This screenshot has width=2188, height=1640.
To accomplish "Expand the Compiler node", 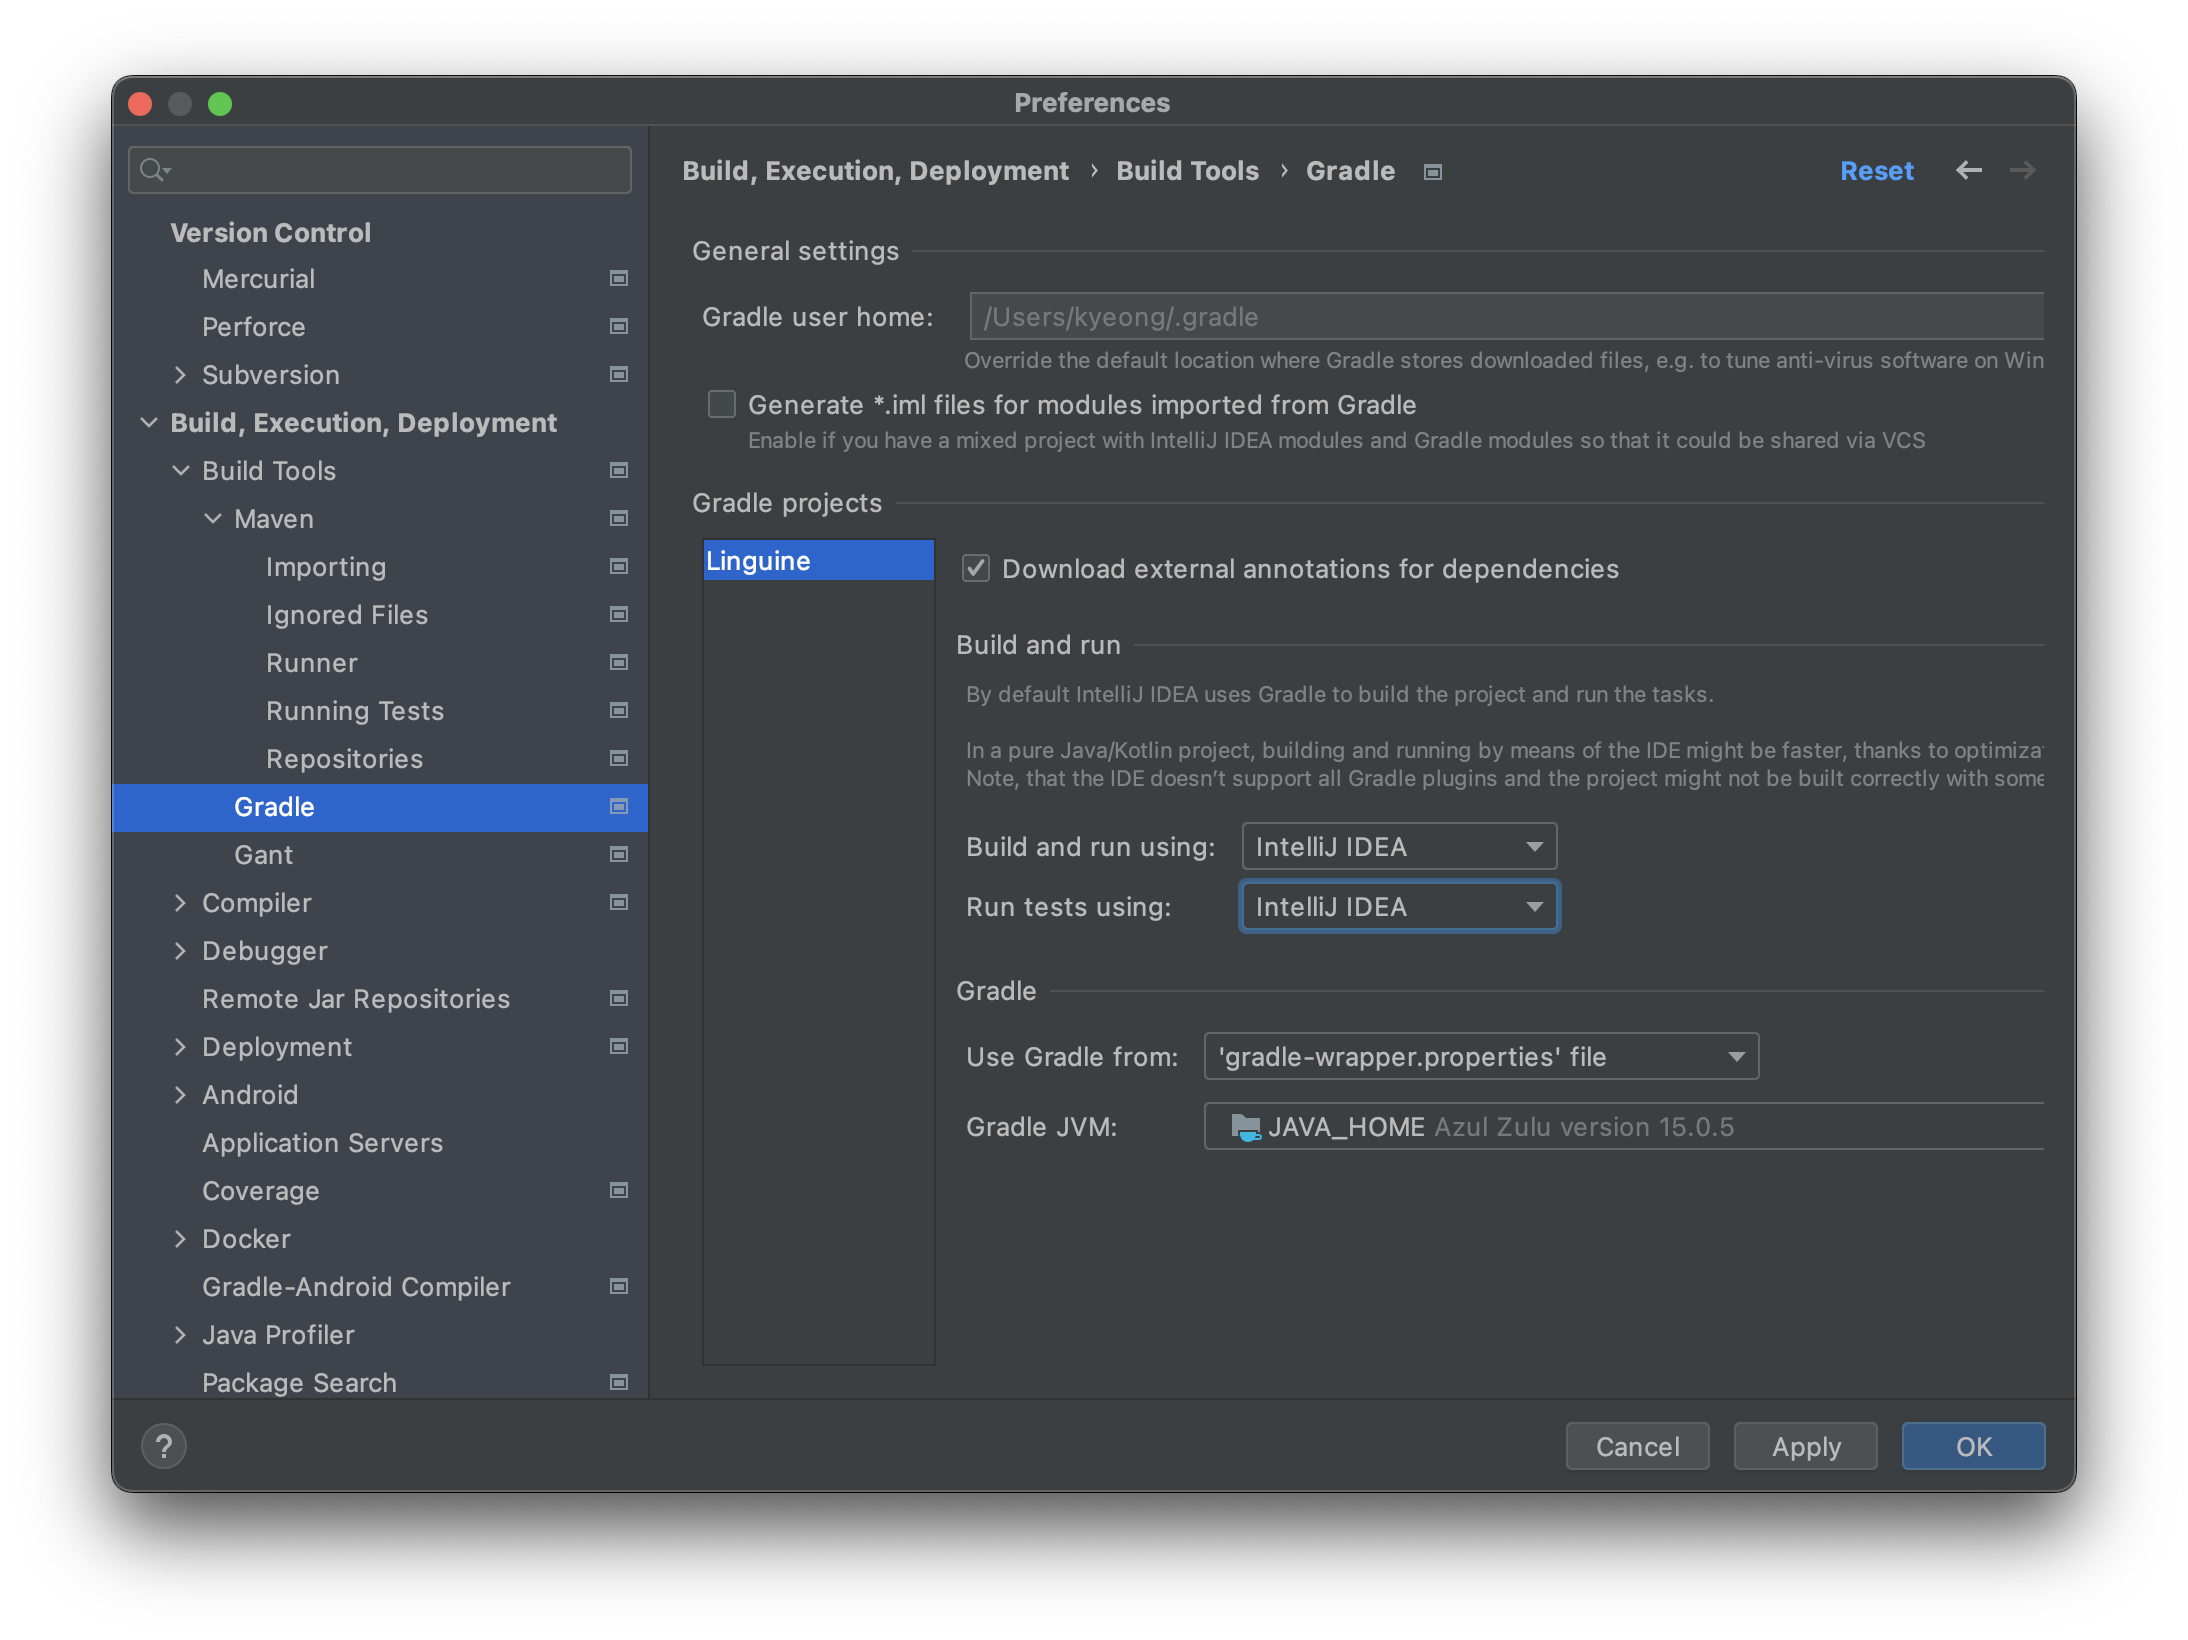I will point(180,903).
